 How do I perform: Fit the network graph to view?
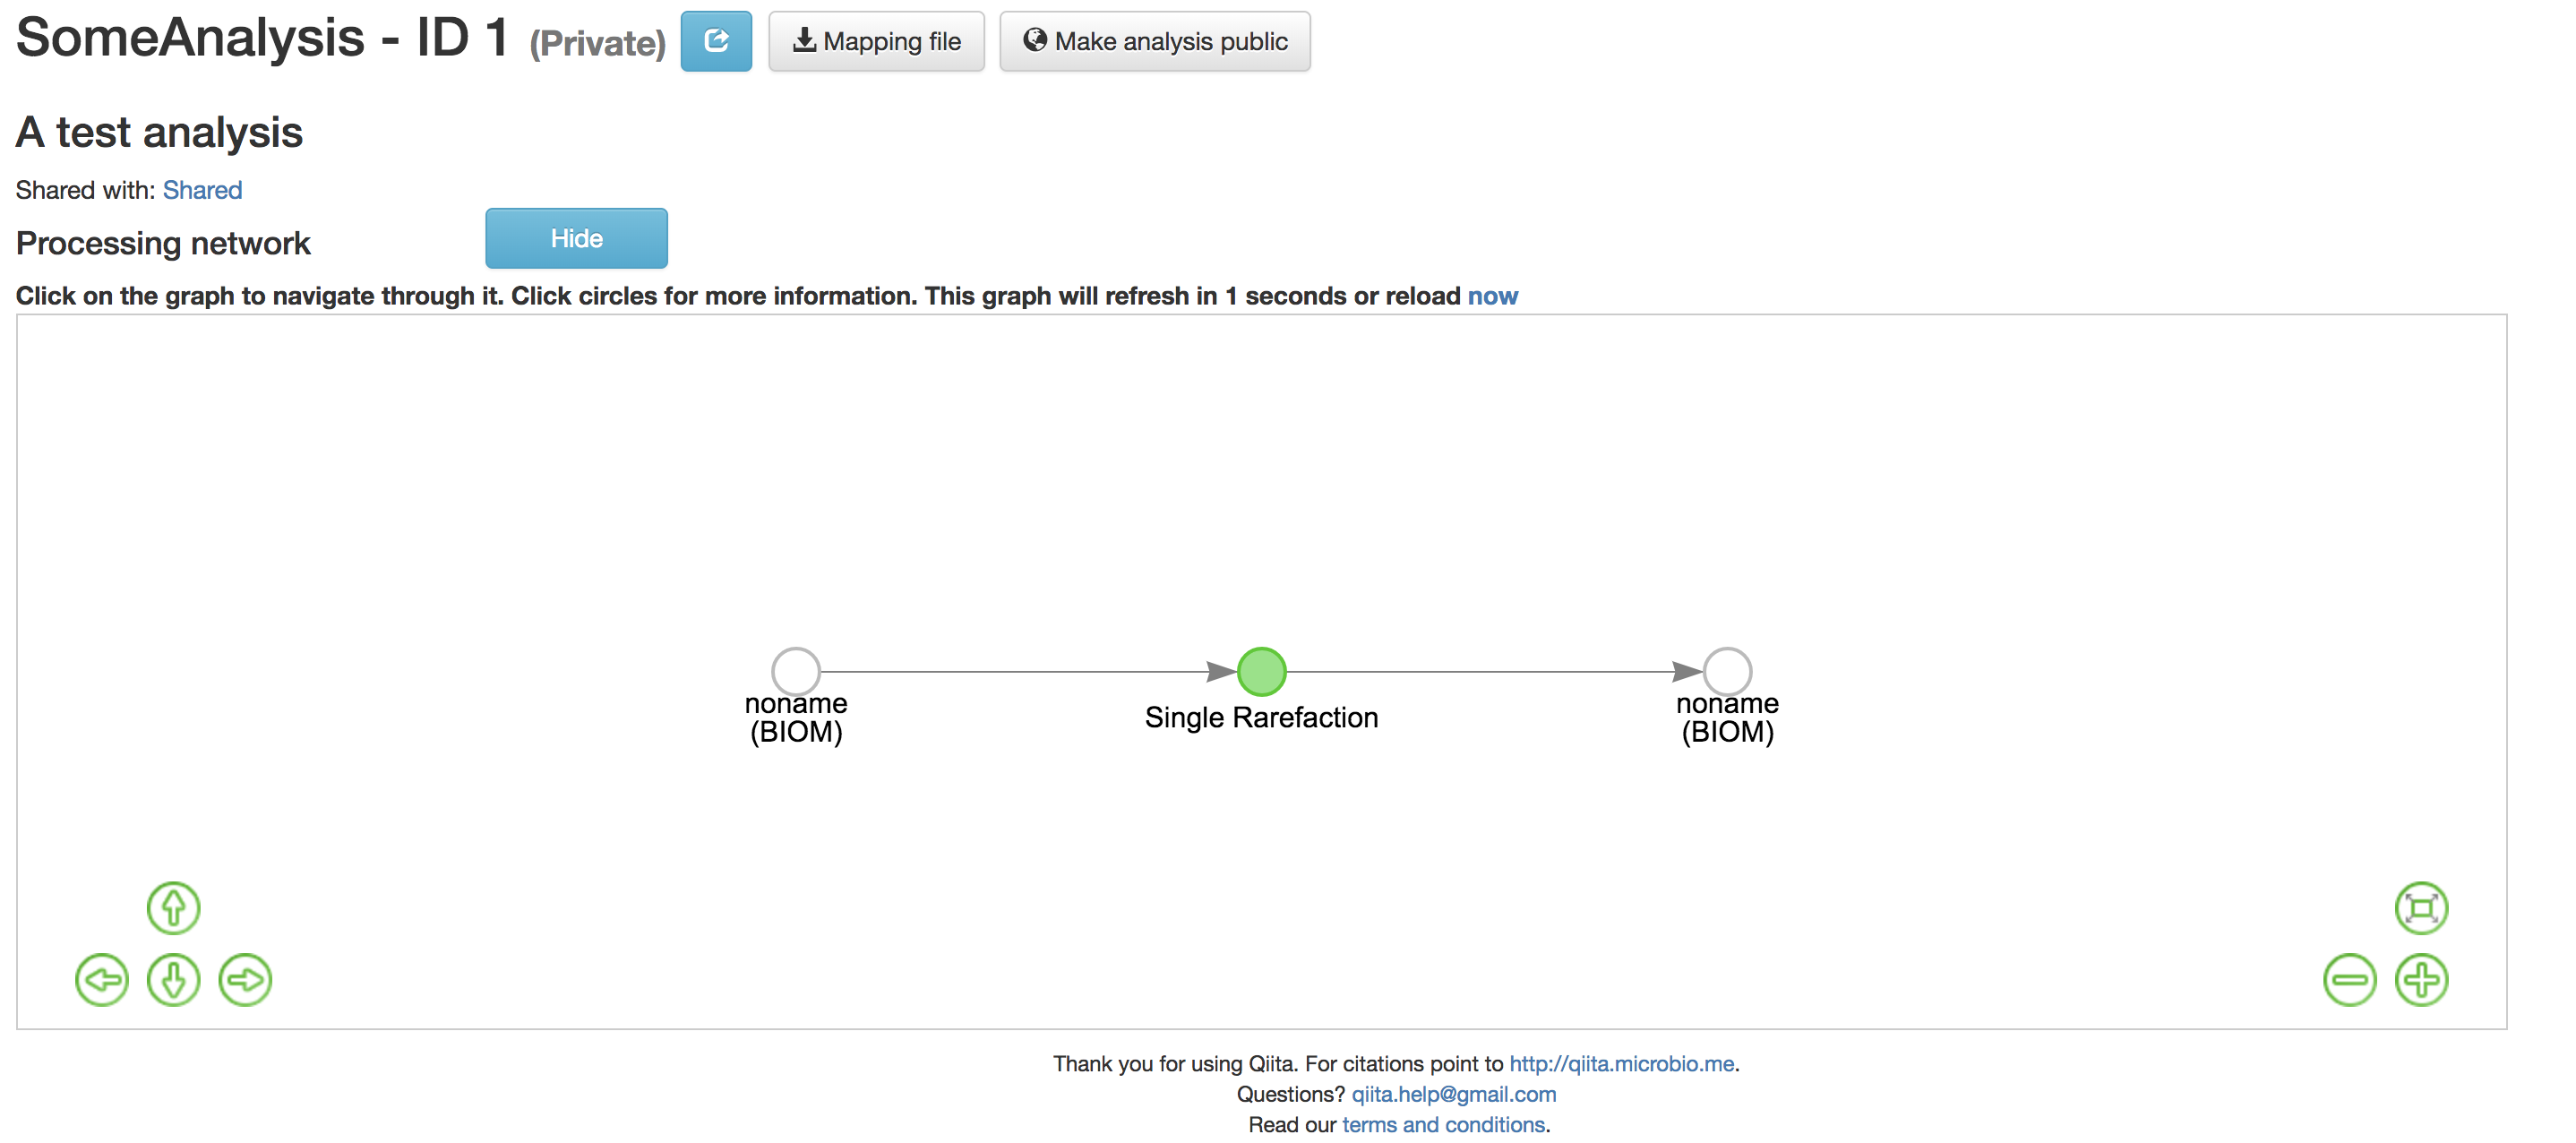2420,907
